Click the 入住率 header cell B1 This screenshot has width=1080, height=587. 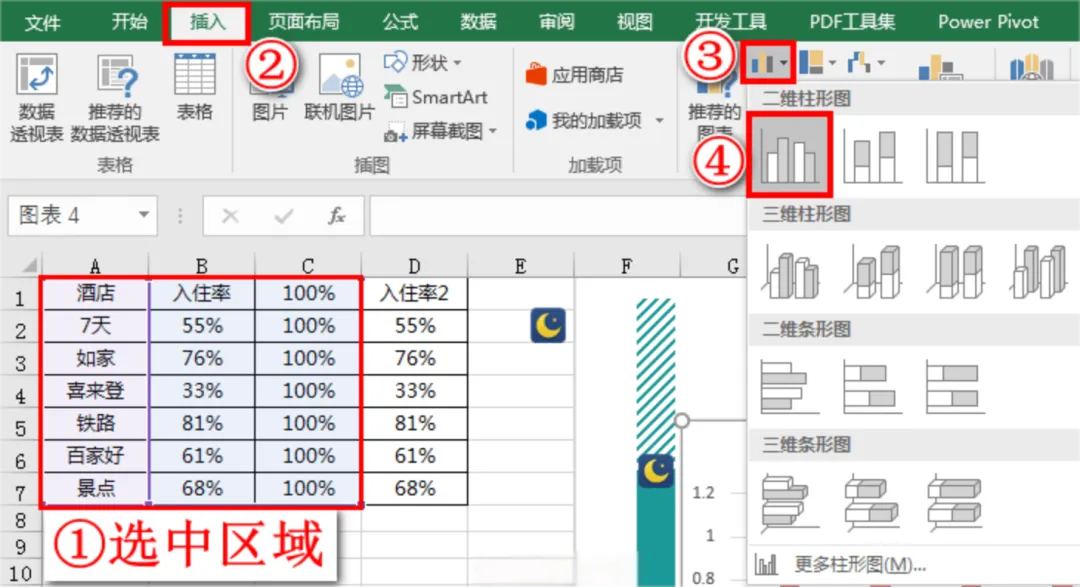[202, 294]
